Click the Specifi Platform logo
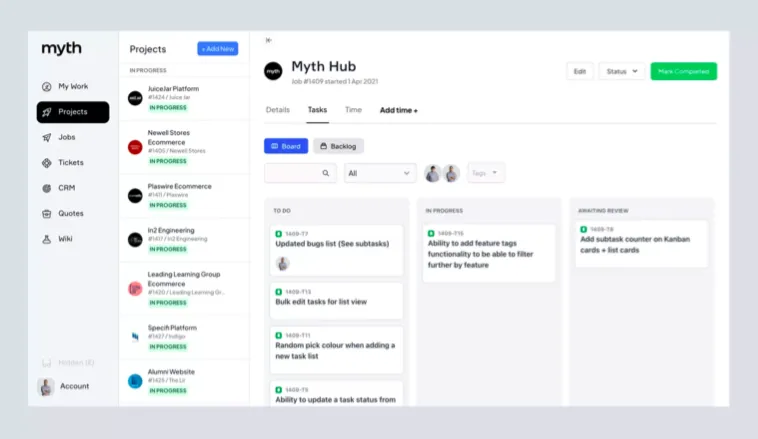 pos(135,337)
